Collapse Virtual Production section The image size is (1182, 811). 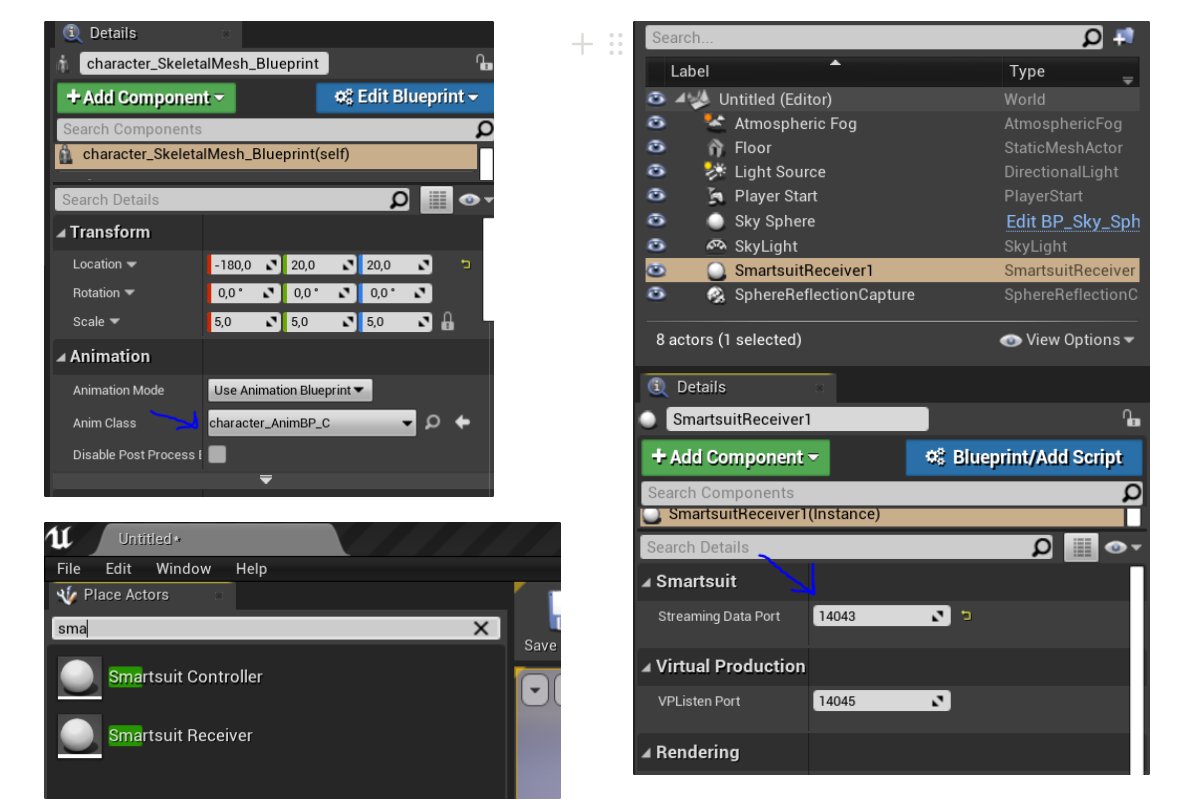tap(646, 668)
